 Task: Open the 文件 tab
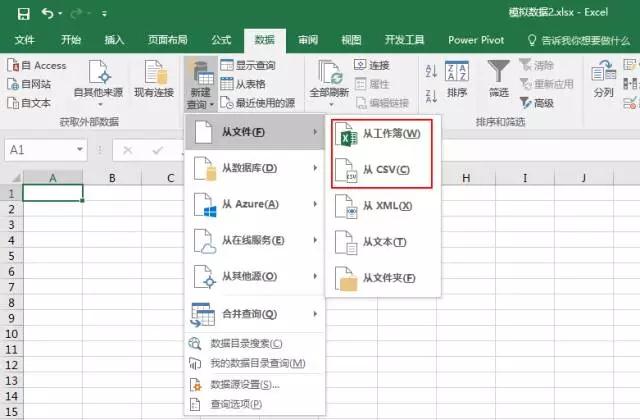(x=24, y=40)
